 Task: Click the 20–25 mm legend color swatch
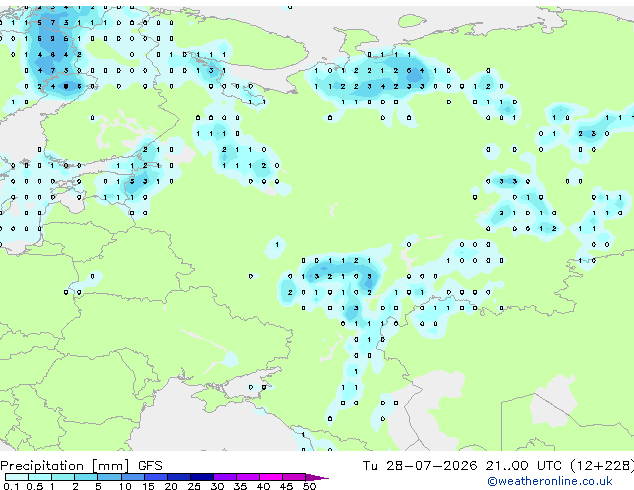click(x=179, y=477)
